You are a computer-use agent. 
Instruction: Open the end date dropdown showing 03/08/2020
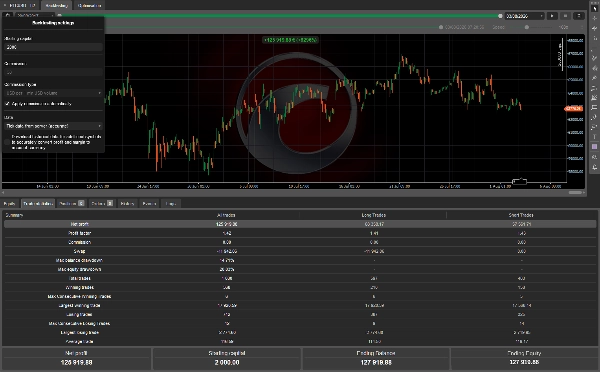click(524, 16)
